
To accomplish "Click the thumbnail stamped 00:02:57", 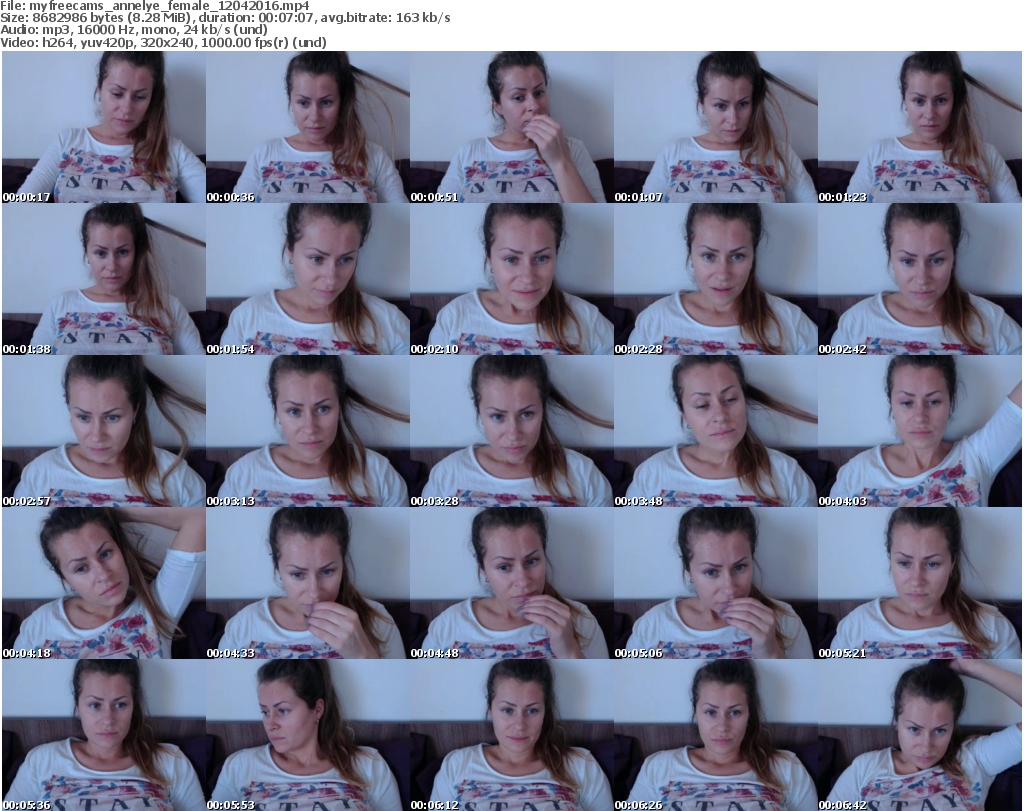I will click(104, 431).
